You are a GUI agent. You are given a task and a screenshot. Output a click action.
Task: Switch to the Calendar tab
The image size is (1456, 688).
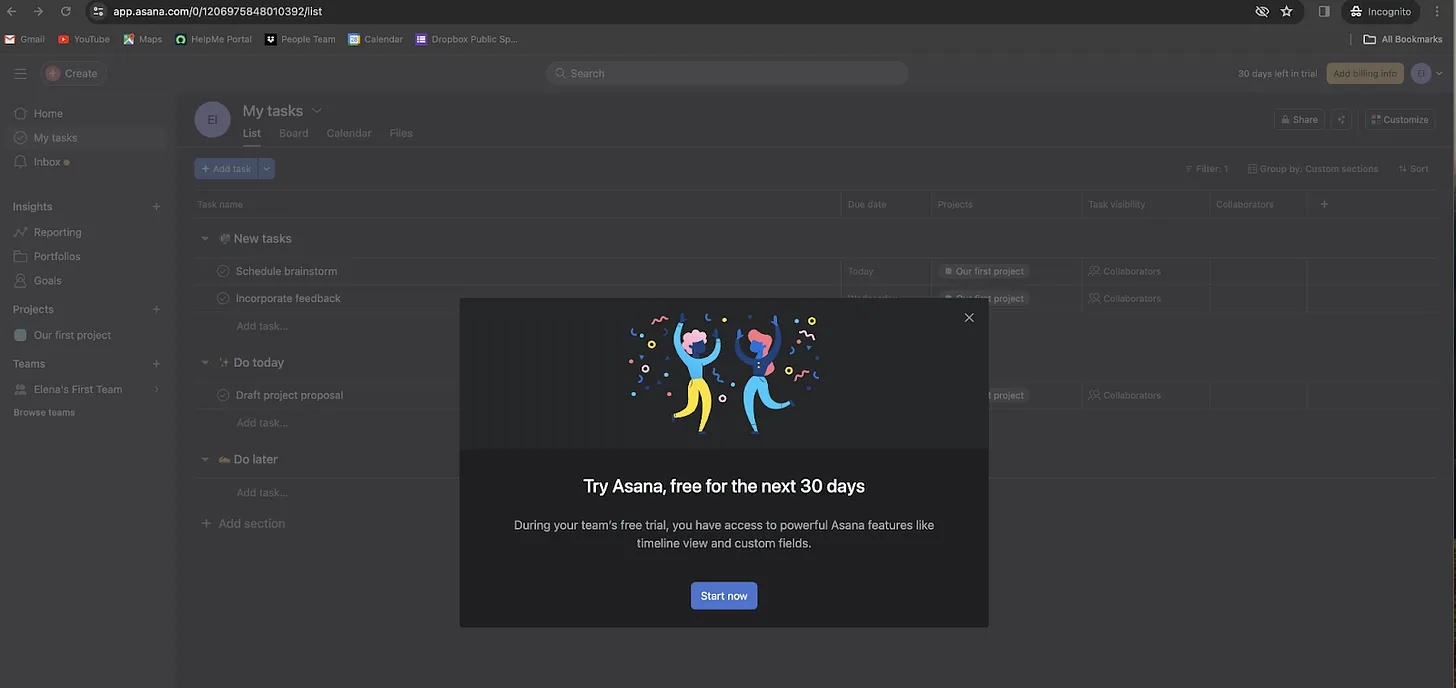349,134
